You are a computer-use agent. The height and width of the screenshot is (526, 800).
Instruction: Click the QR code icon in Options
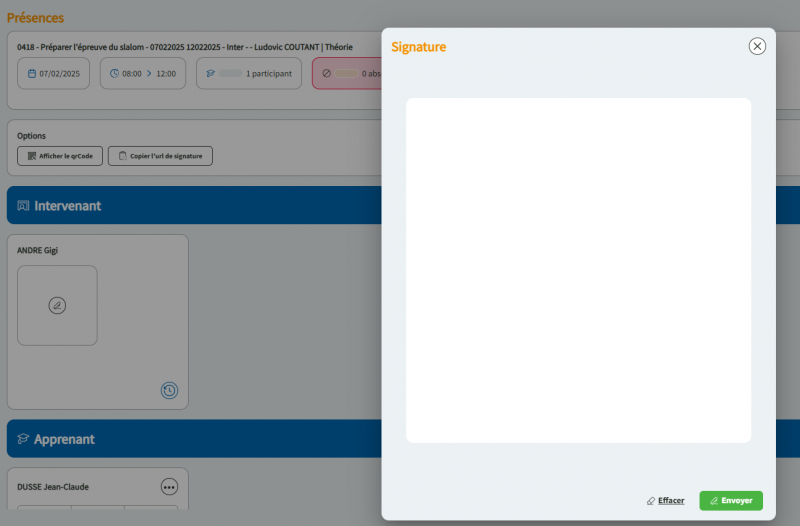(x=32, y=156)
